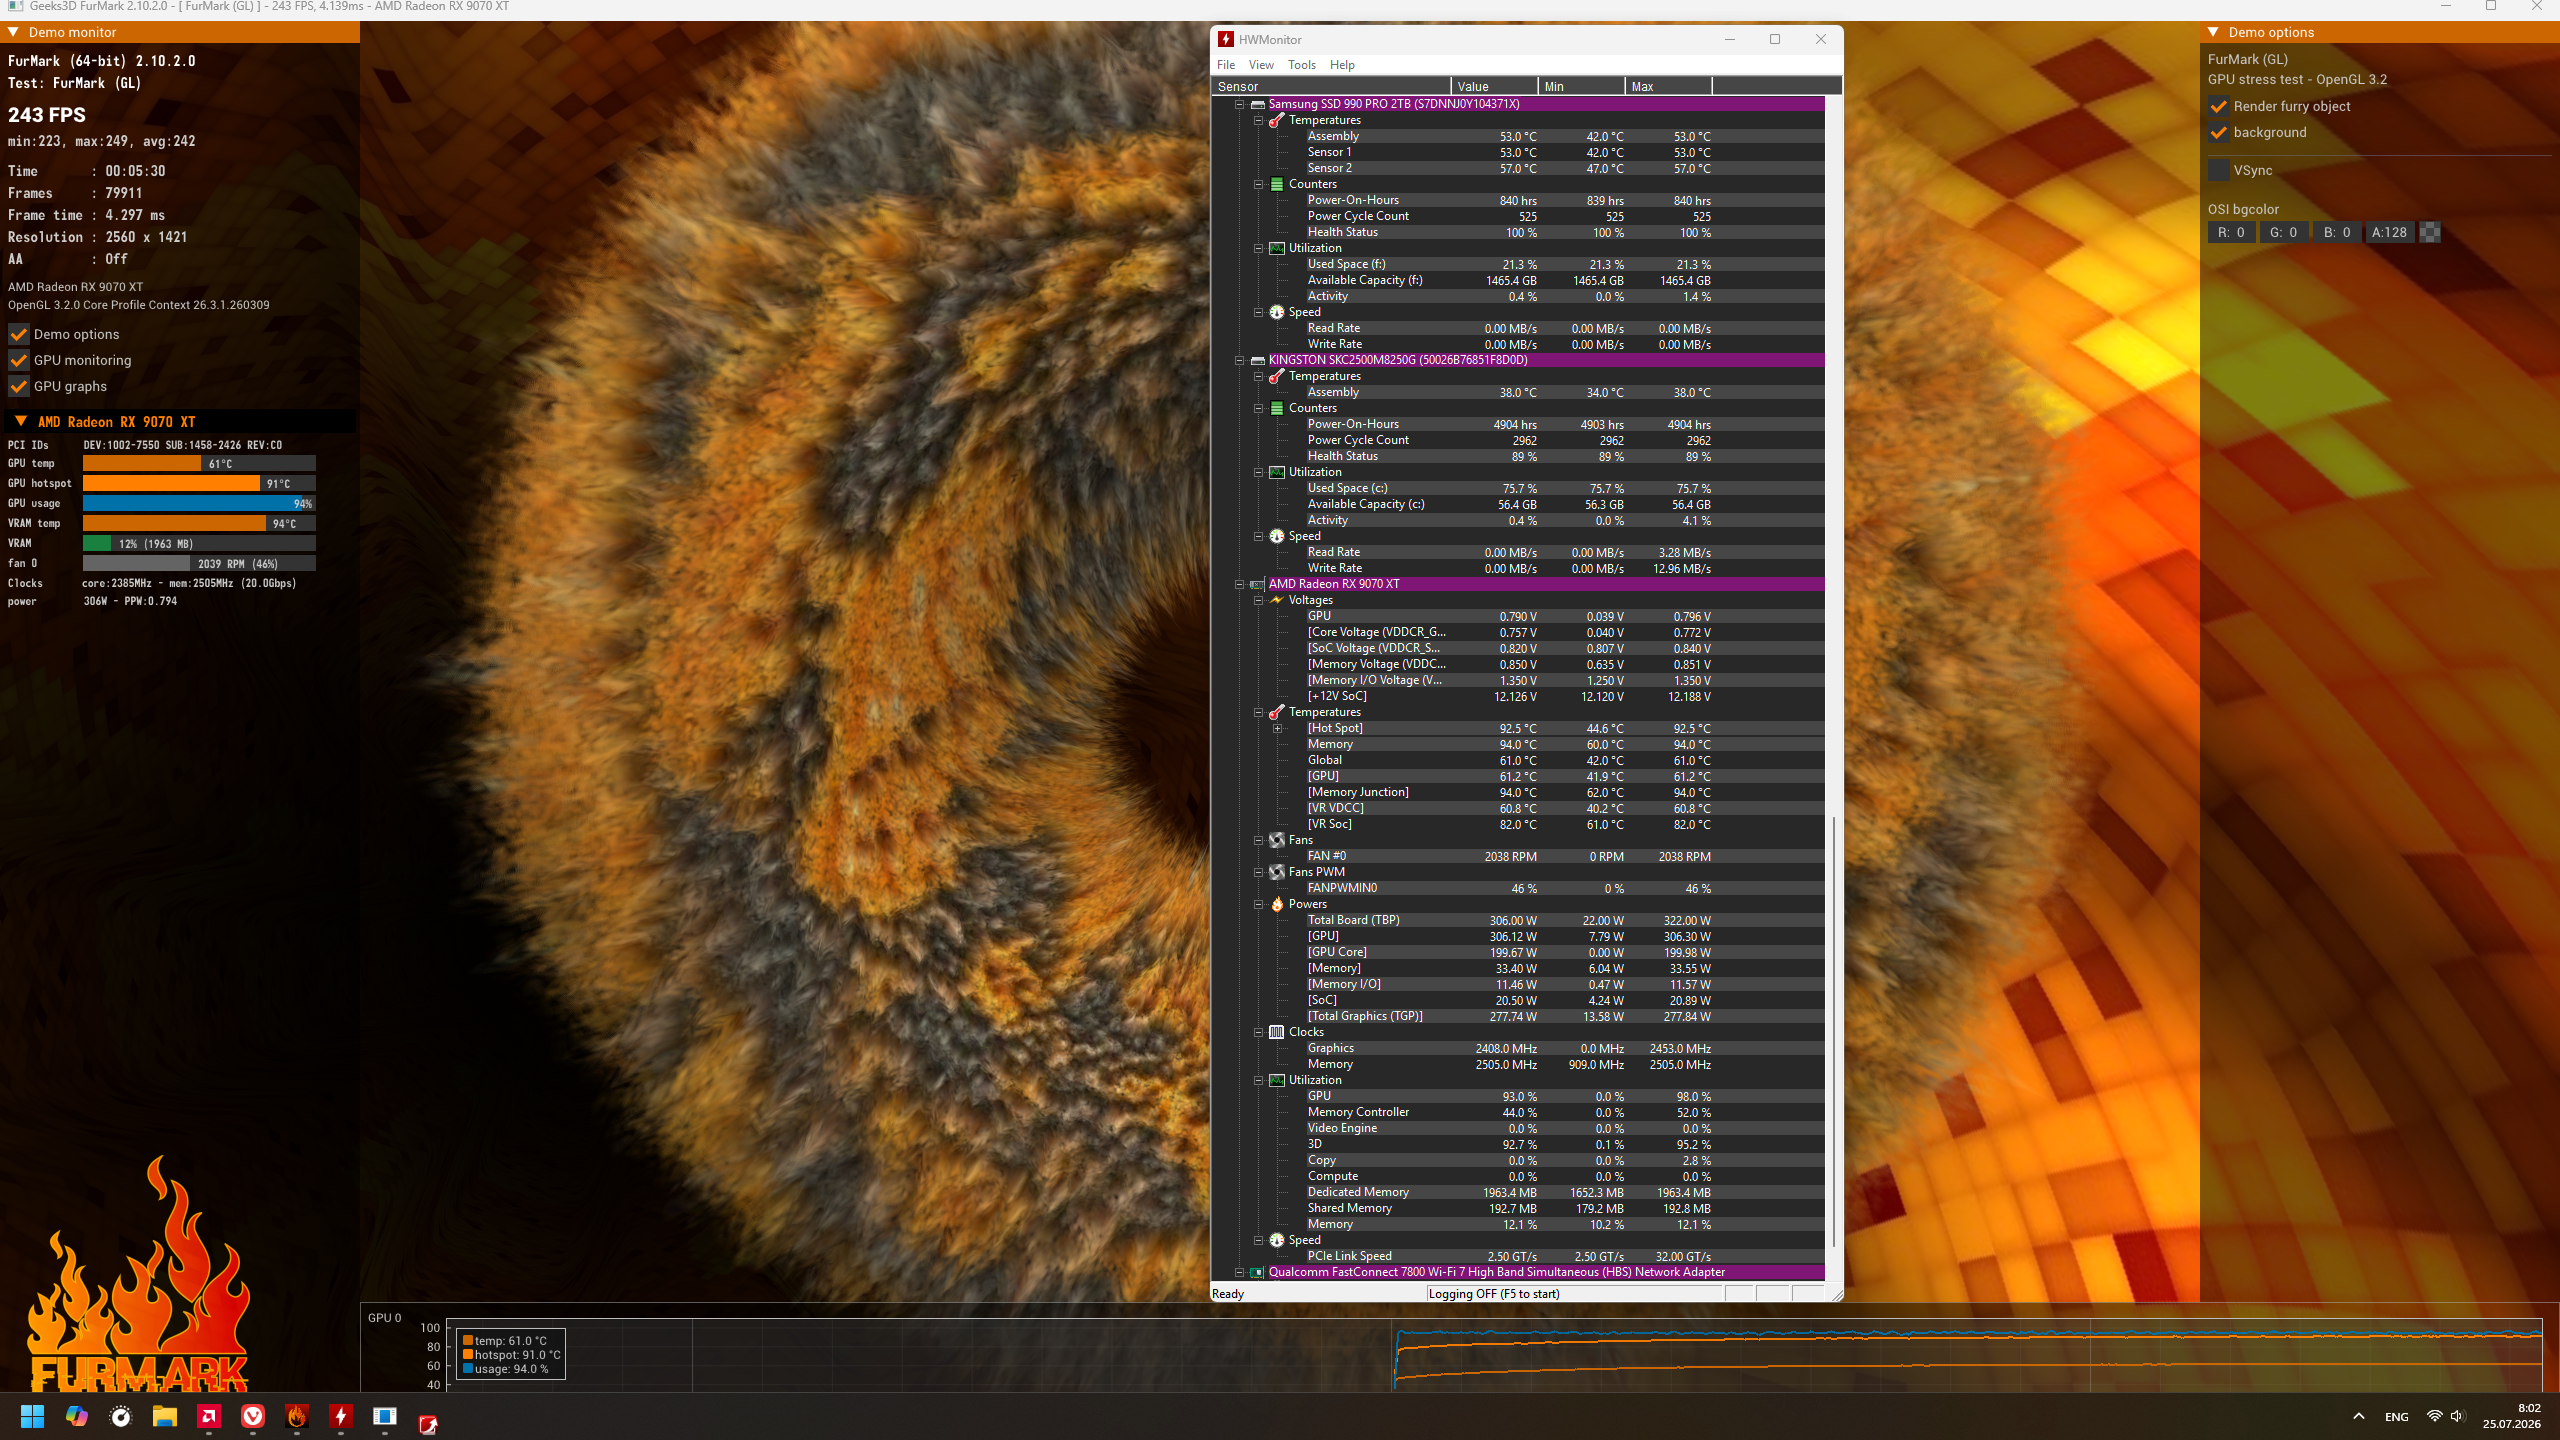This screenshot has height=1440, width=2560.
Task: Click the Clocks chip icon in HWMonitor
Action: tap(1277, 1032)
